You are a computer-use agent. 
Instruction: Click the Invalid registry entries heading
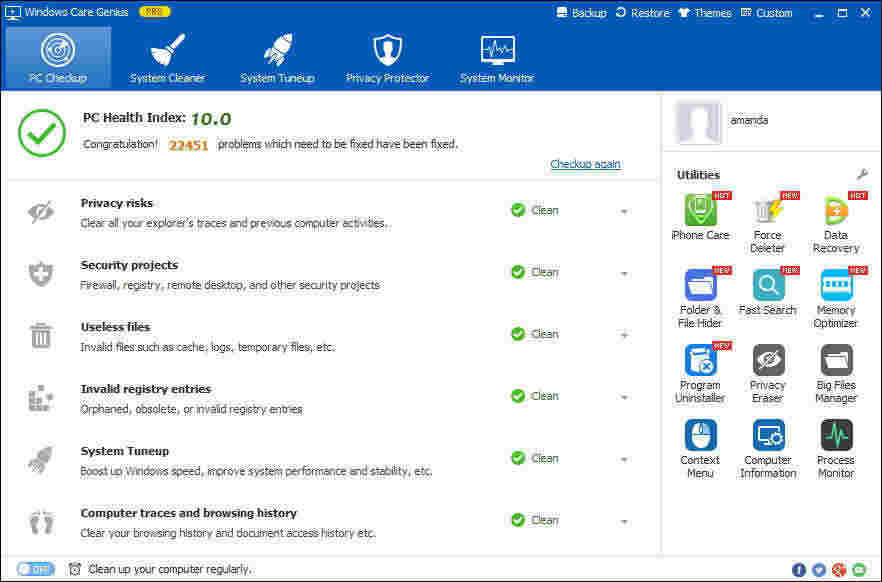146,389
